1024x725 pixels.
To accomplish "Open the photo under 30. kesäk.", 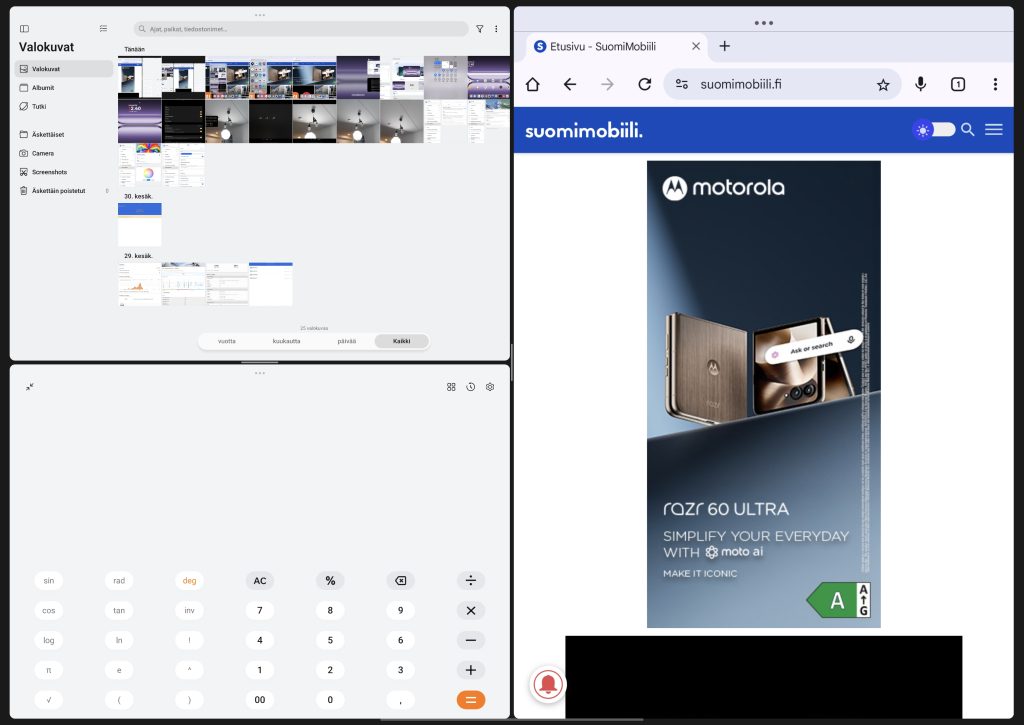I will point(140,224).
